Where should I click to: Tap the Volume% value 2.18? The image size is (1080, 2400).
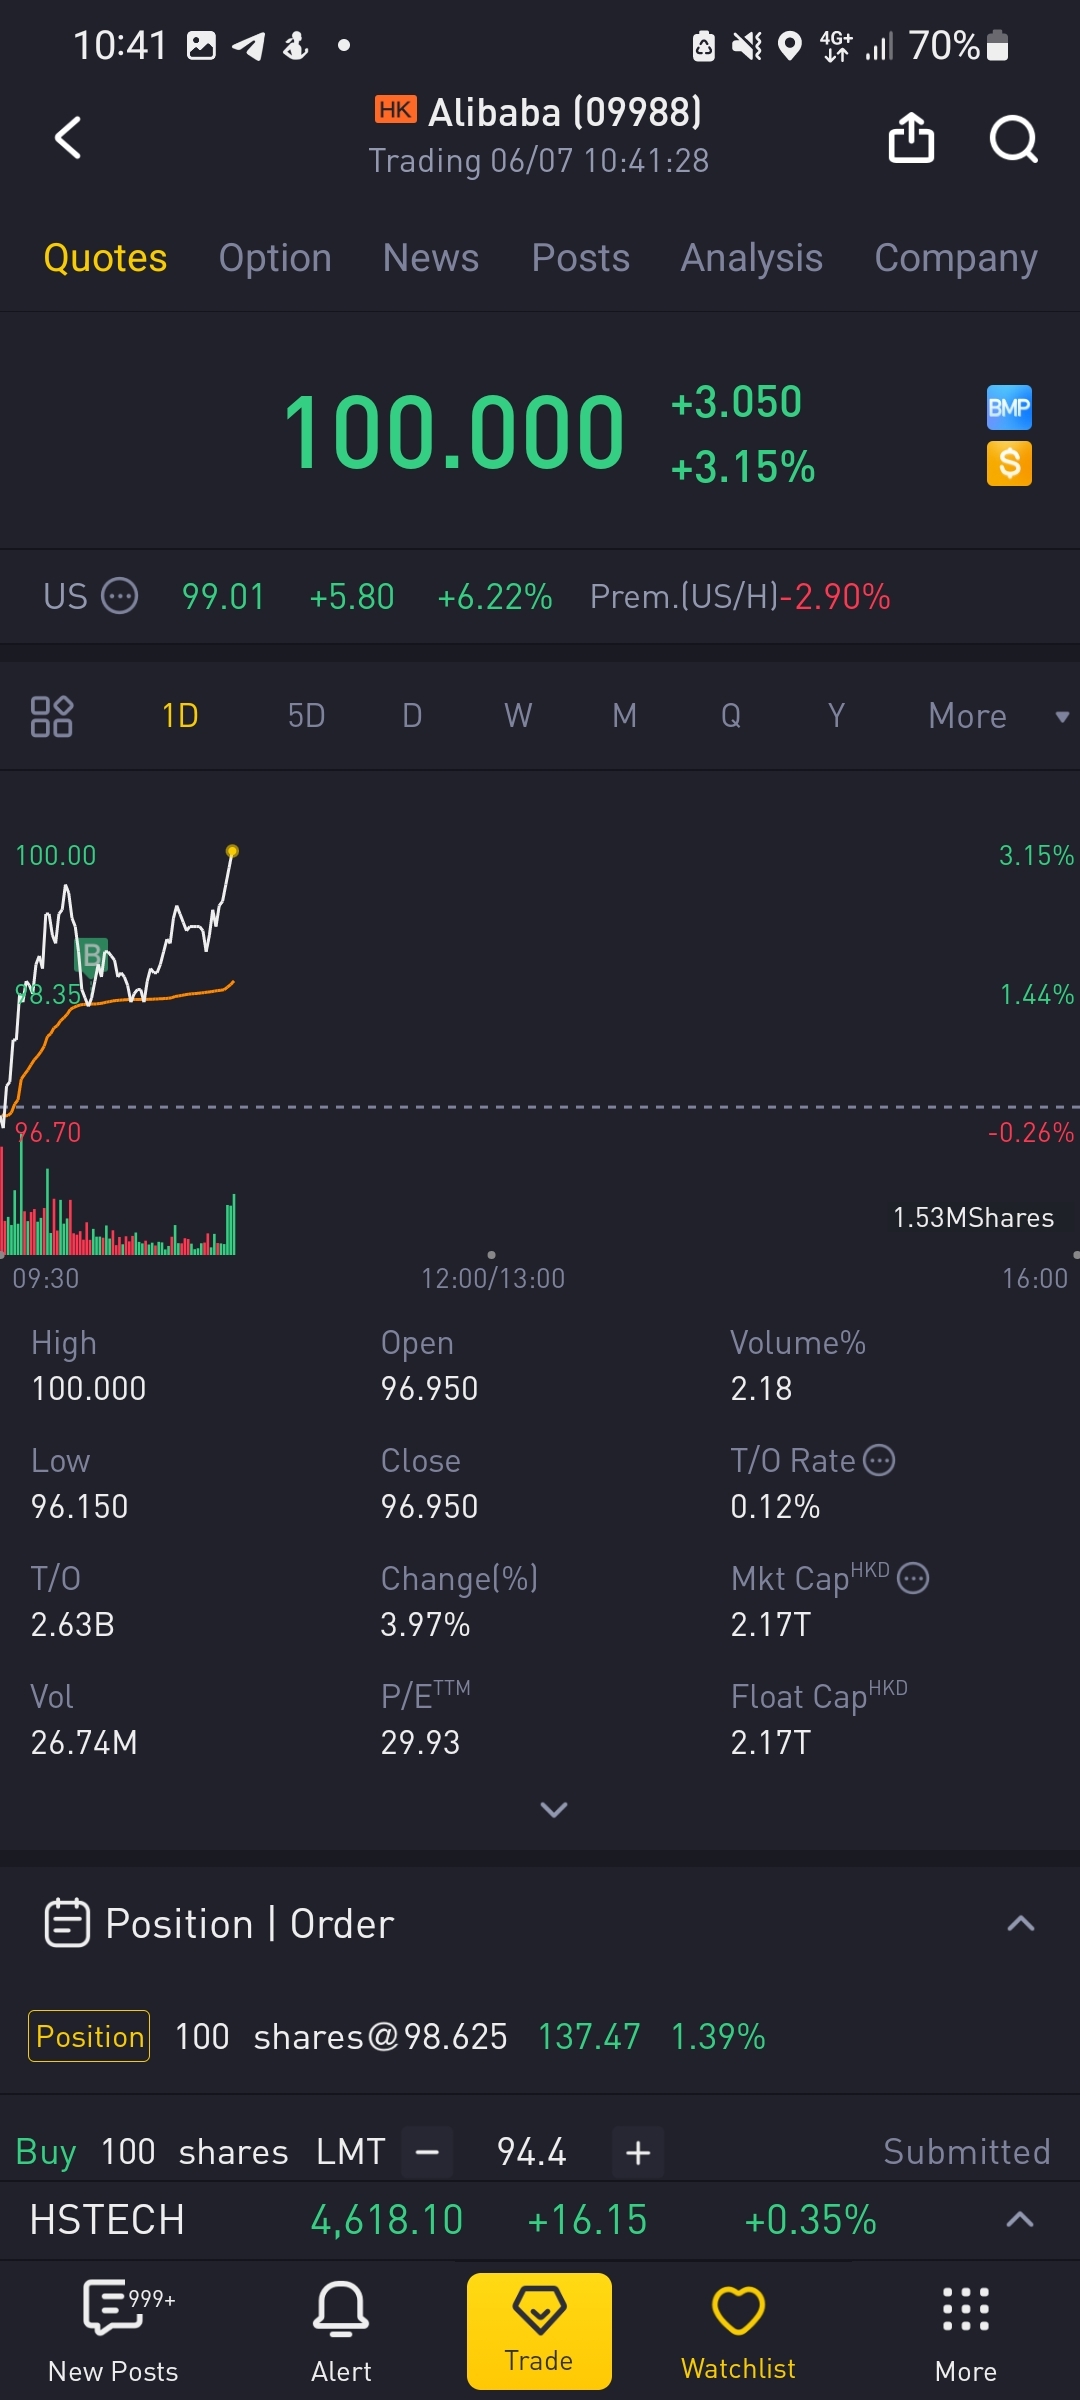click(761, 1388)
